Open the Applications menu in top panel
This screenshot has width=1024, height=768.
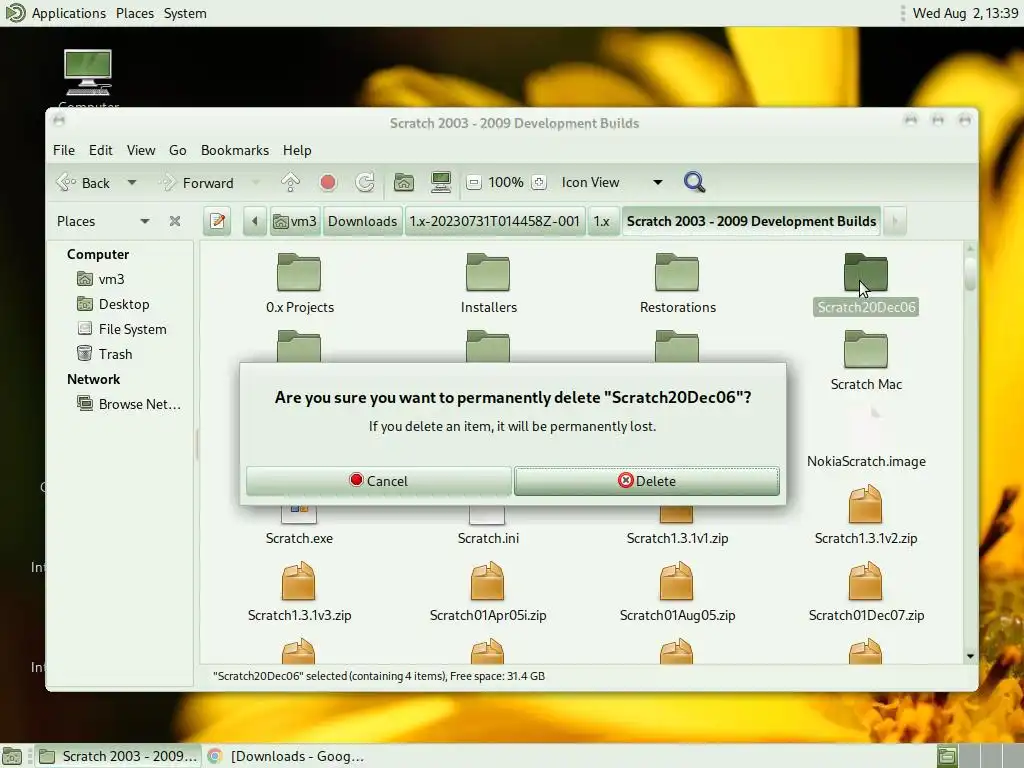(x=69, y=13)
